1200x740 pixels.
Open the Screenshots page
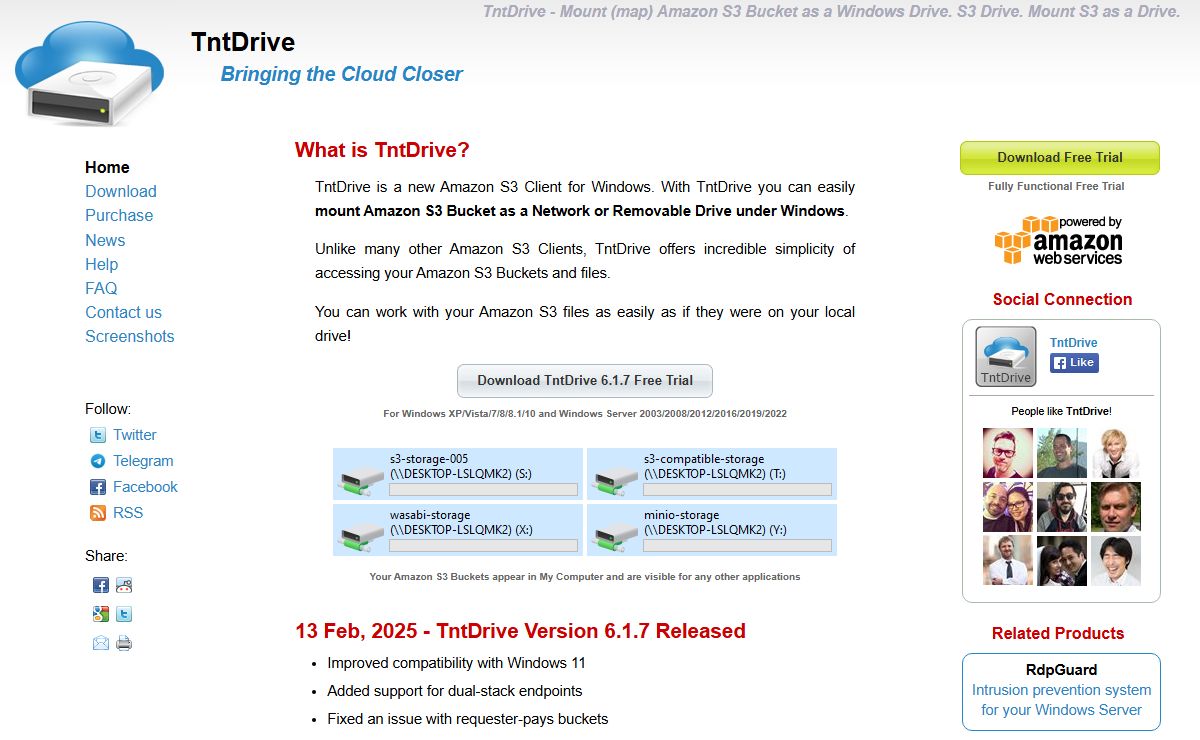click(x=130, y=336)
